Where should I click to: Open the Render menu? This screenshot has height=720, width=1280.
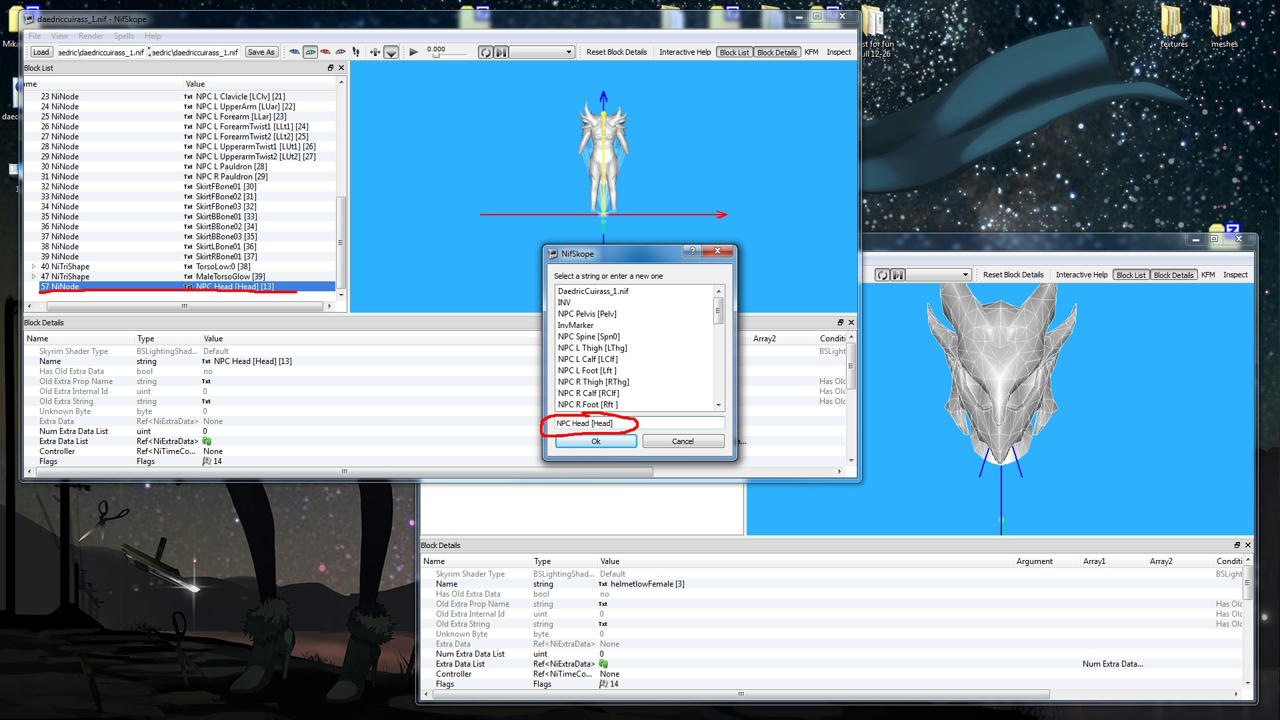click(91, 36)
